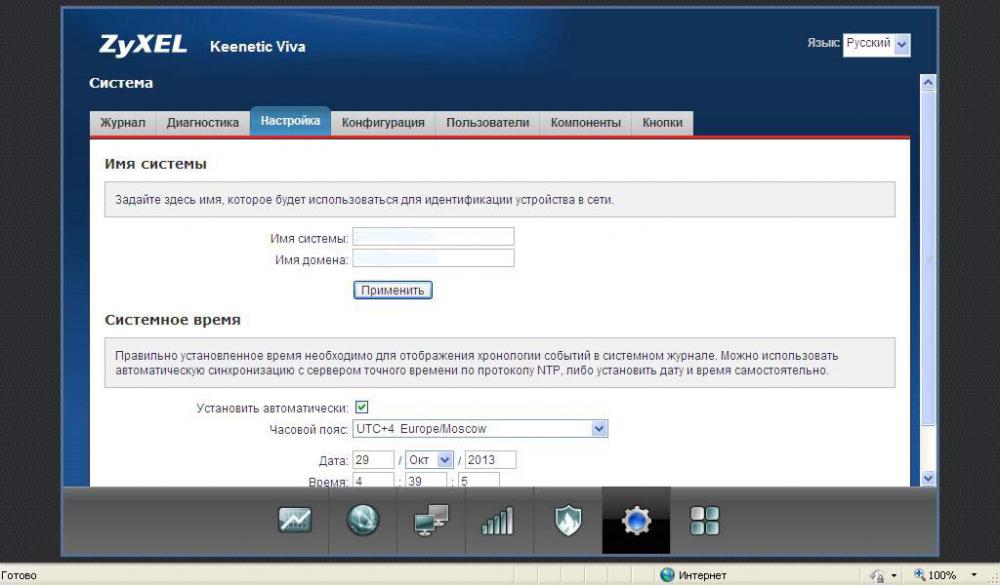The image size is (1000, 585).
Task: Click the Часовой пояс label
Action: (309, 430)
